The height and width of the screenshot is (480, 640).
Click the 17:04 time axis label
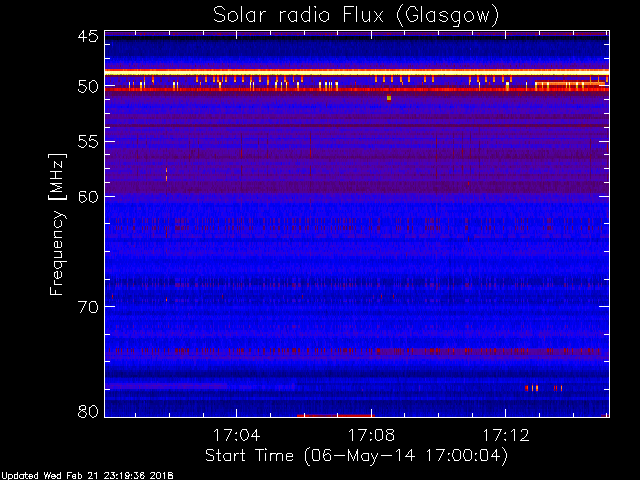click(237, 435)
